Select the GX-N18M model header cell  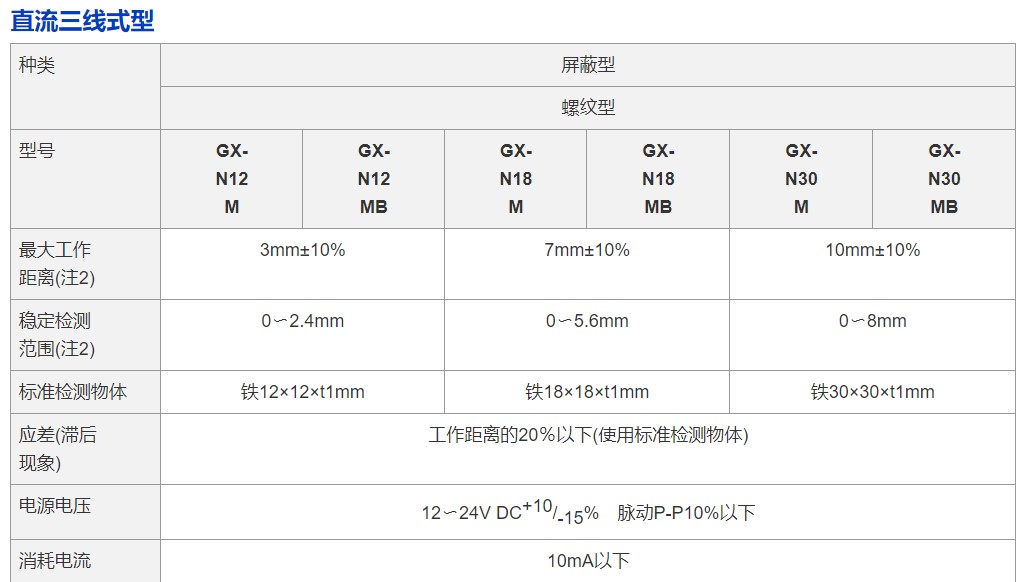[x=516, y=179]
